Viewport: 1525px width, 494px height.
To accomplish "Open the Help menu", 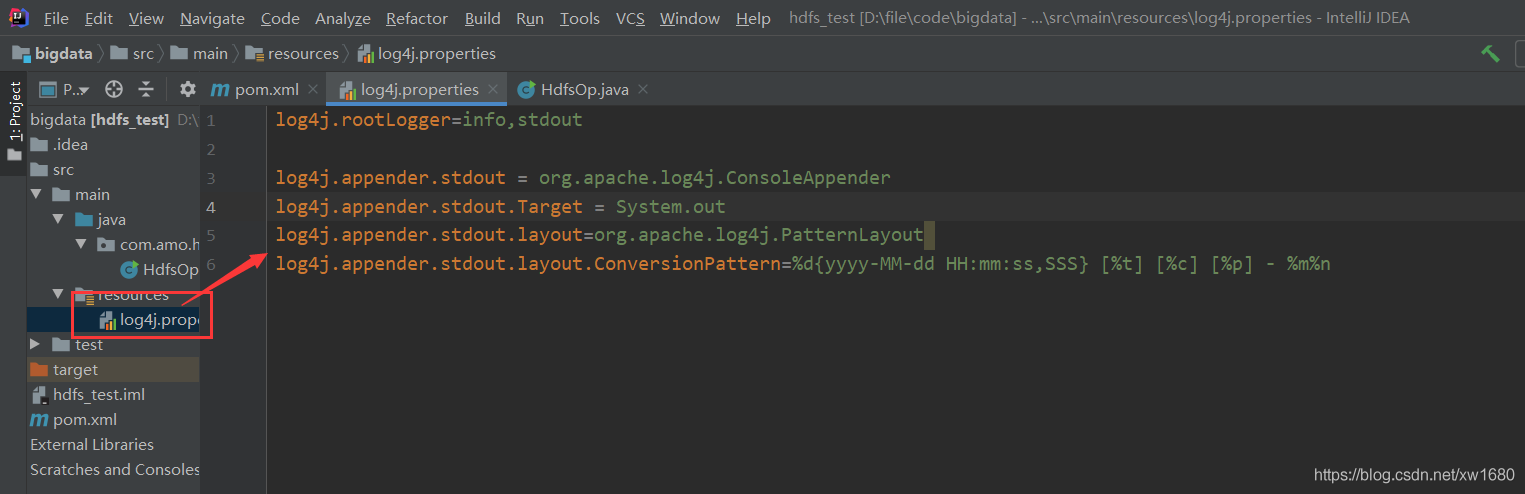I will [x=753, y=18].
